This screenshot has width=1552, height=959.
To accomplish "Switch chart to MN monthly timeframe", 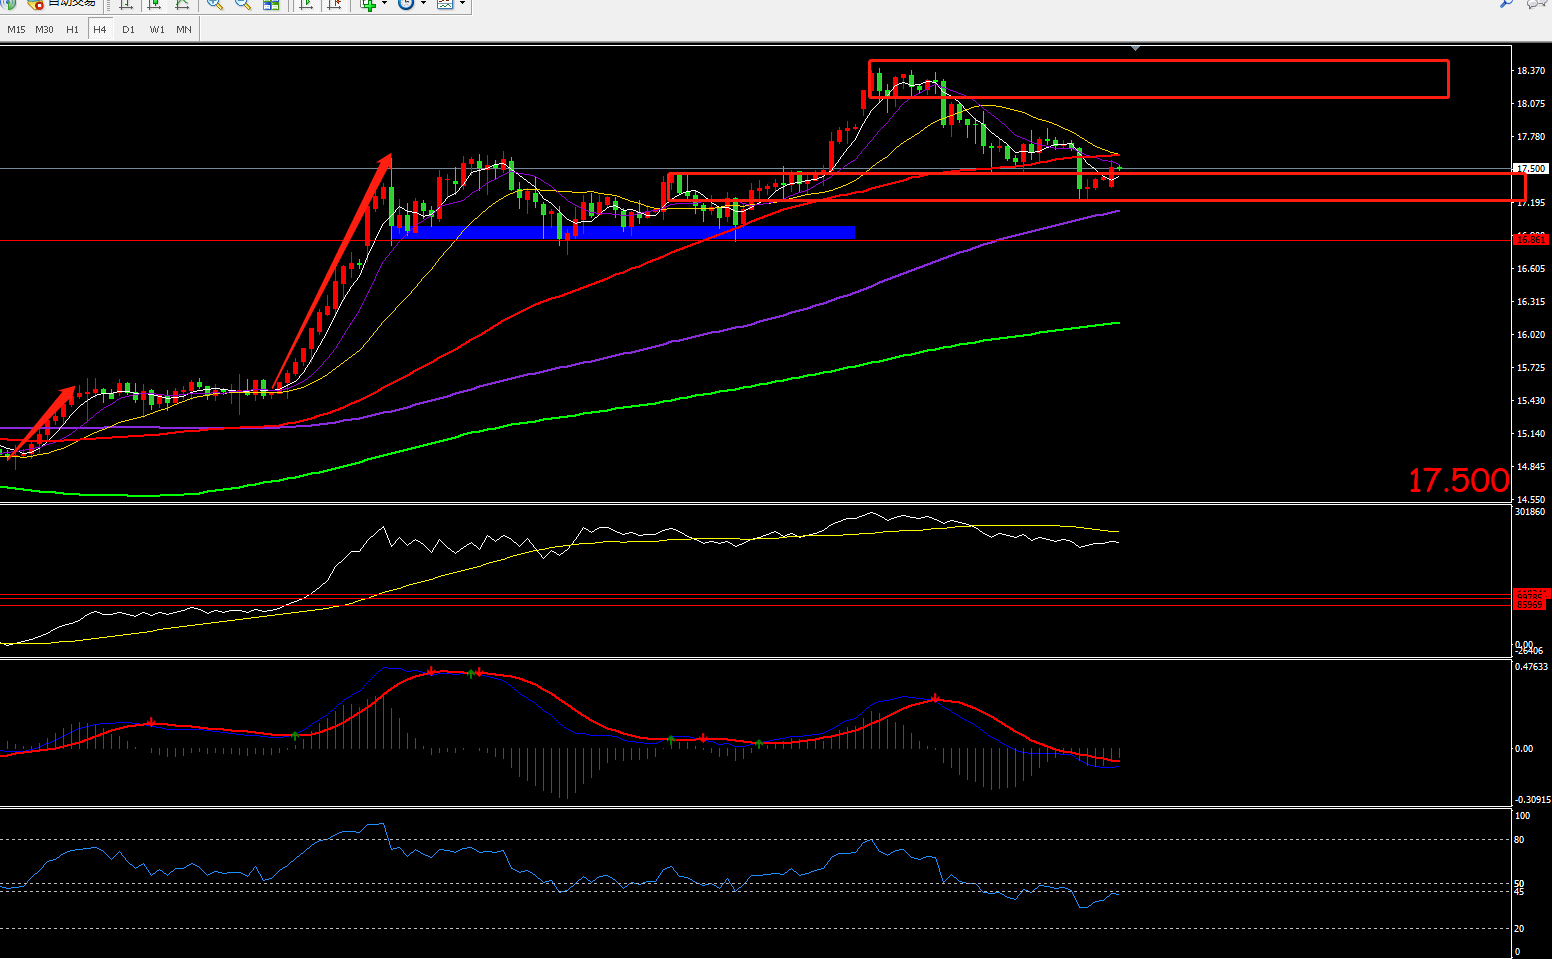I will click(184, 30).
